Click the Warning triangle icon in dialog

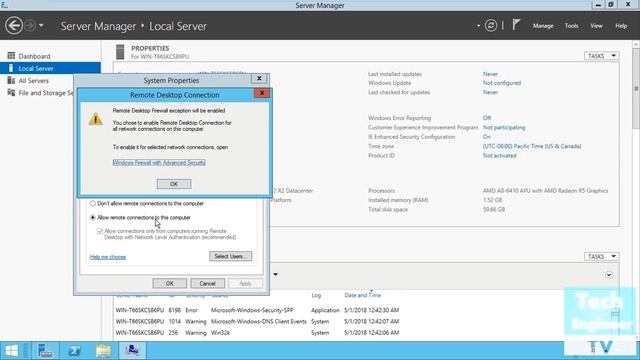click(x=96, y=119)
